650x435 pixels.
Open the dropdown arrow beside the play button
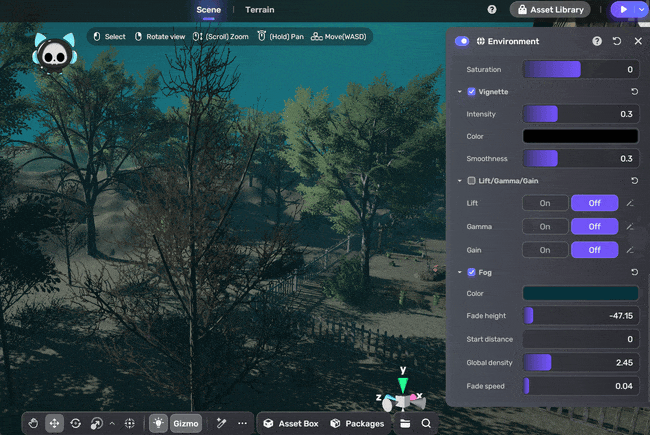pos(641,9)
